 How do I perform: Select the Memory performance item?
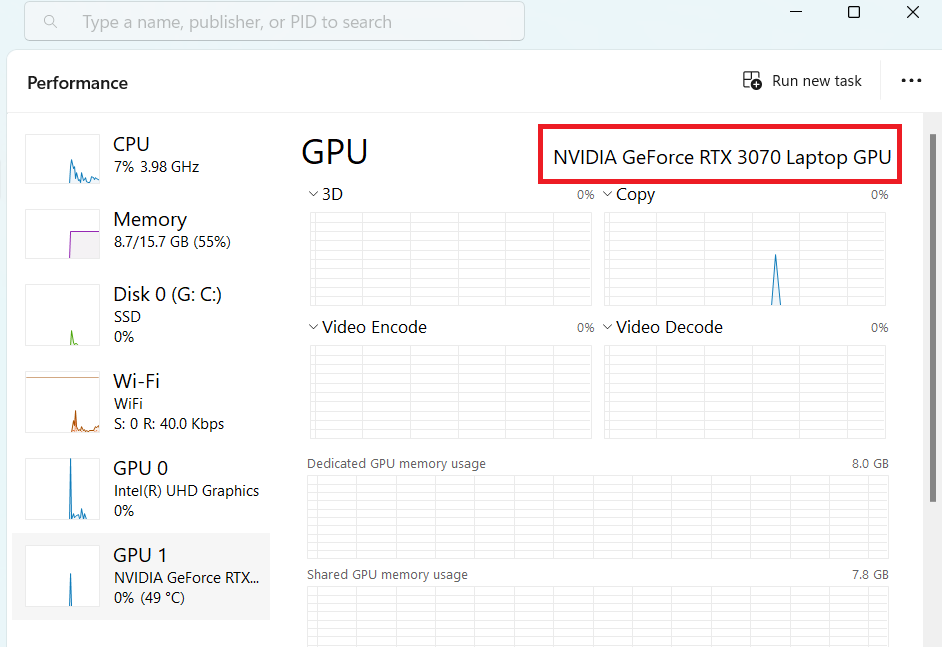click(141, 234)
